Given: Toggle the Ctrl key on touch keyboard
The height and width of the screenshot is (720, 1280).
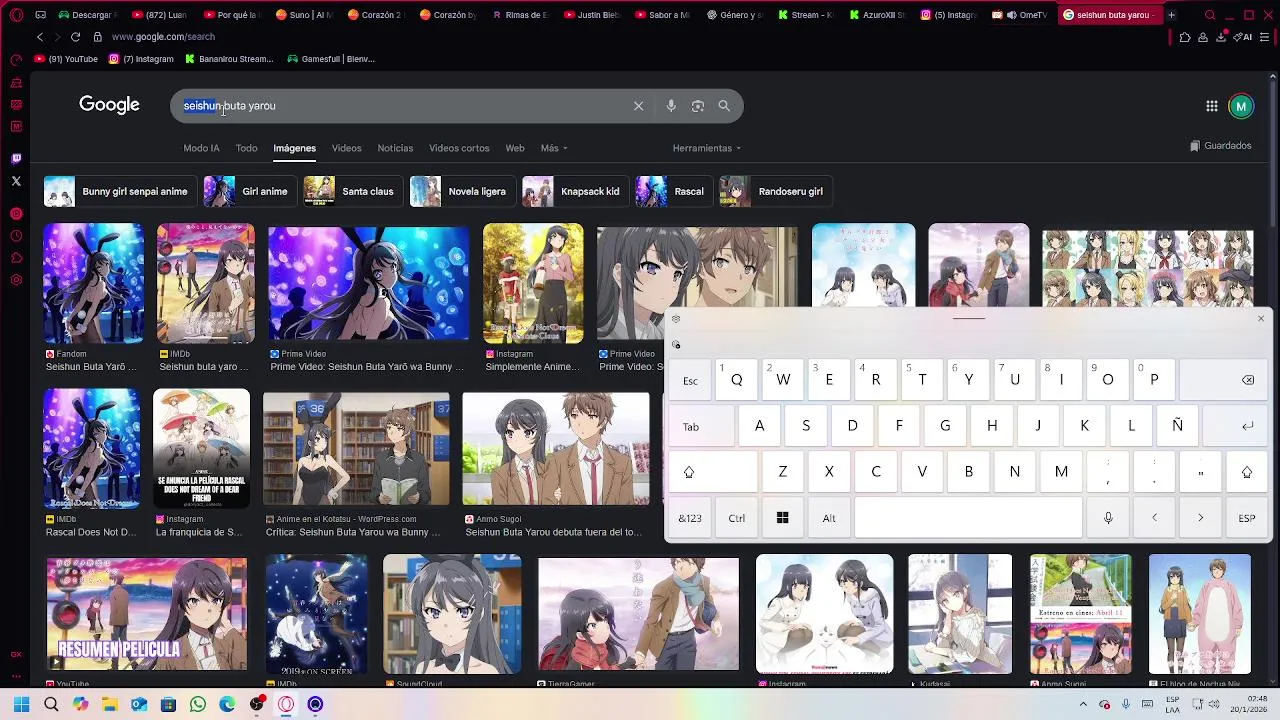Looking at the screenshot, I should click(737, 518).
